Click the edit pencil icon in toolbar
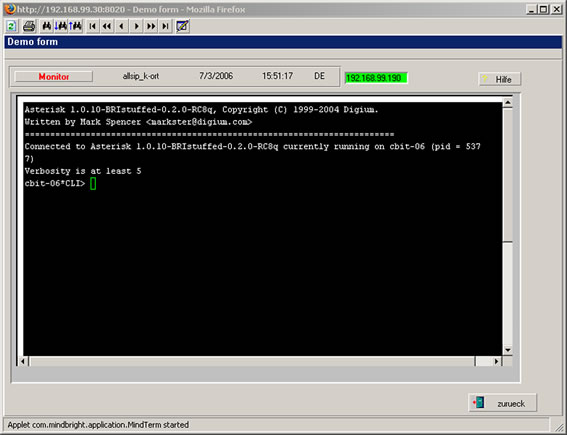This screenshot has width=567, height=435. (x=183, y=26)
